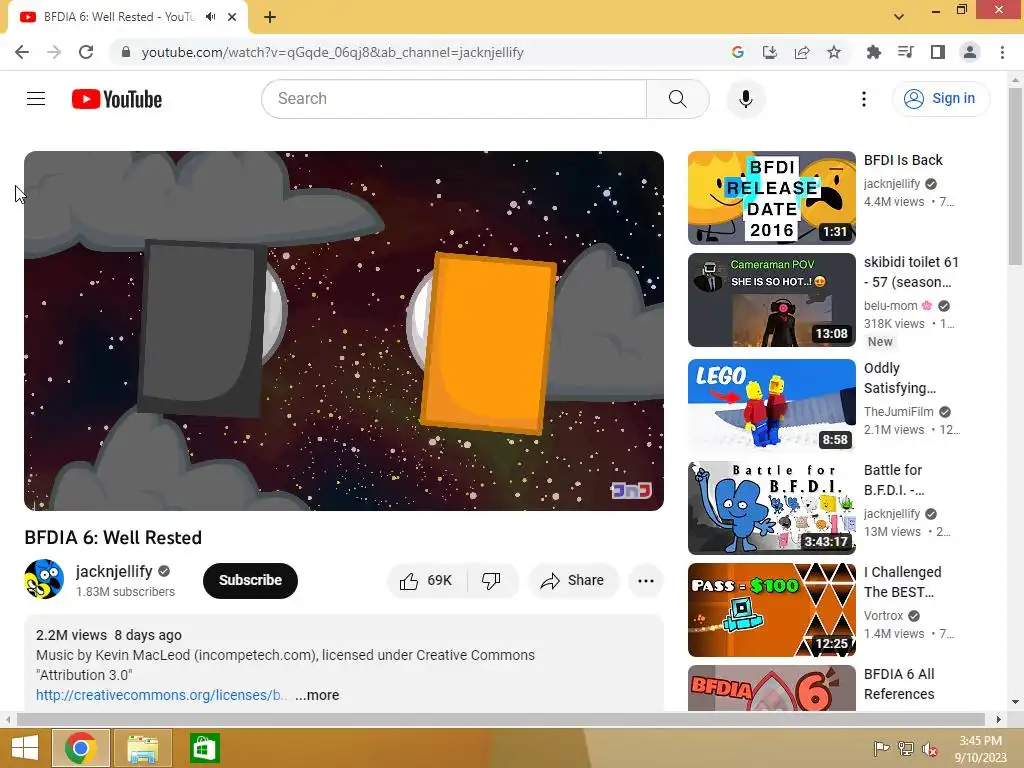Click the JnJ channel watermark in player
Viewport: 1024px width, 768px height.
tap(631, 490)
